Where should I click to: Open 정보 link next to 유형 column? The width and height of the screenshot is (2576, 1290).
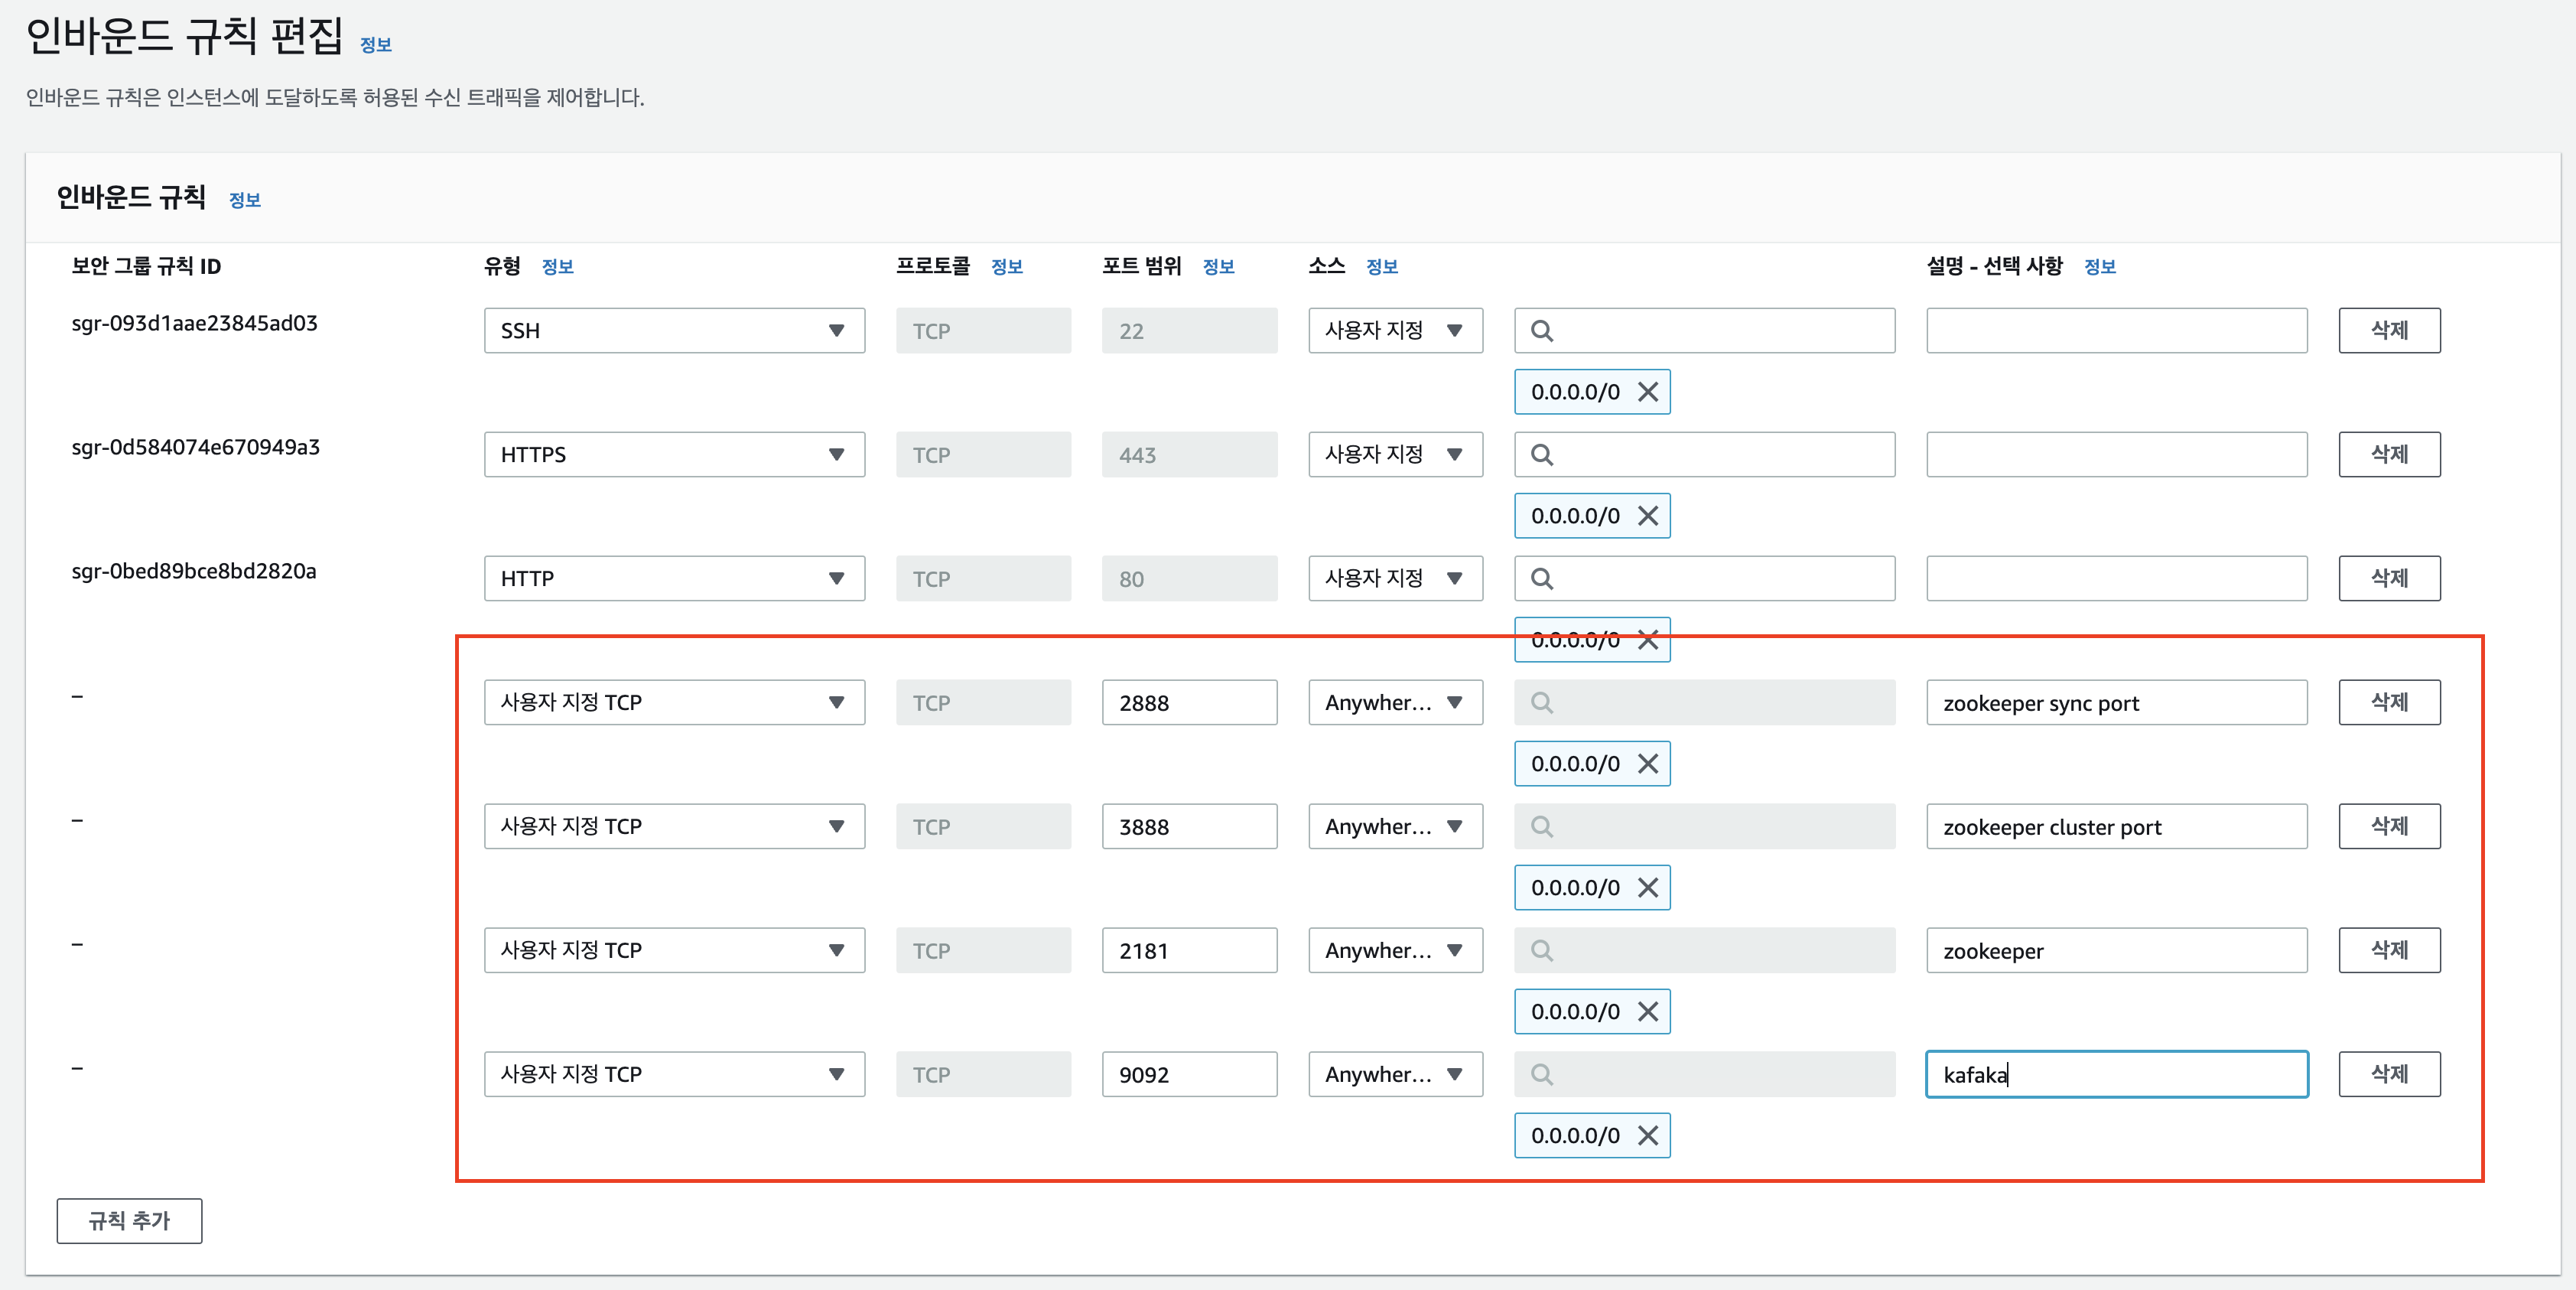click(x=558, y=267)
